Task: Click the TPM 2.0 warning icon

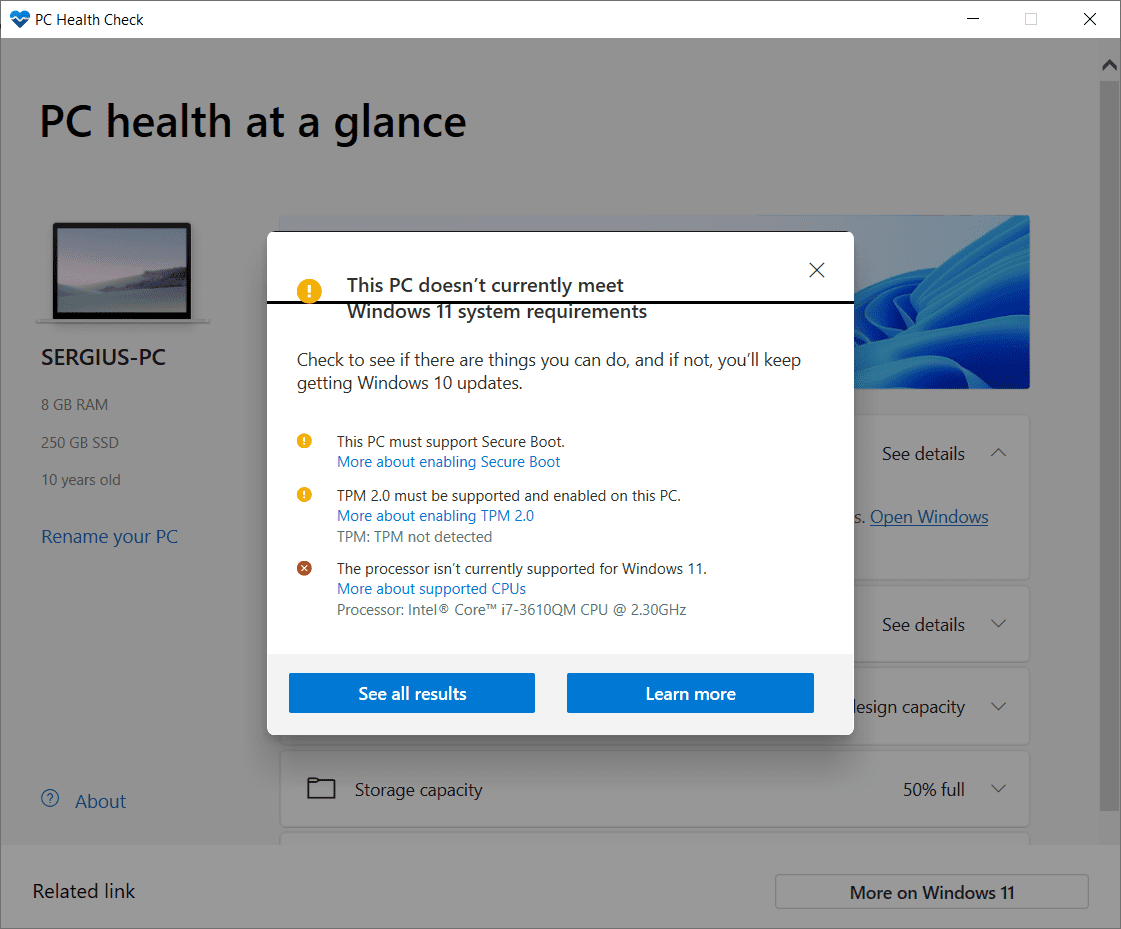Action: [305, 495]
